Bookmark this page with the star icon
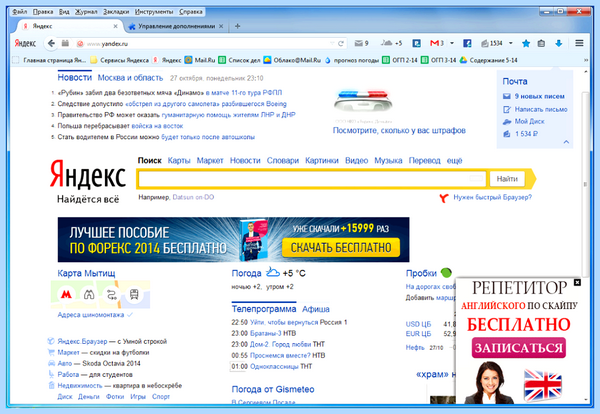Image resolution: width=600 pixels, height=414 pixels. click(526, 43)
